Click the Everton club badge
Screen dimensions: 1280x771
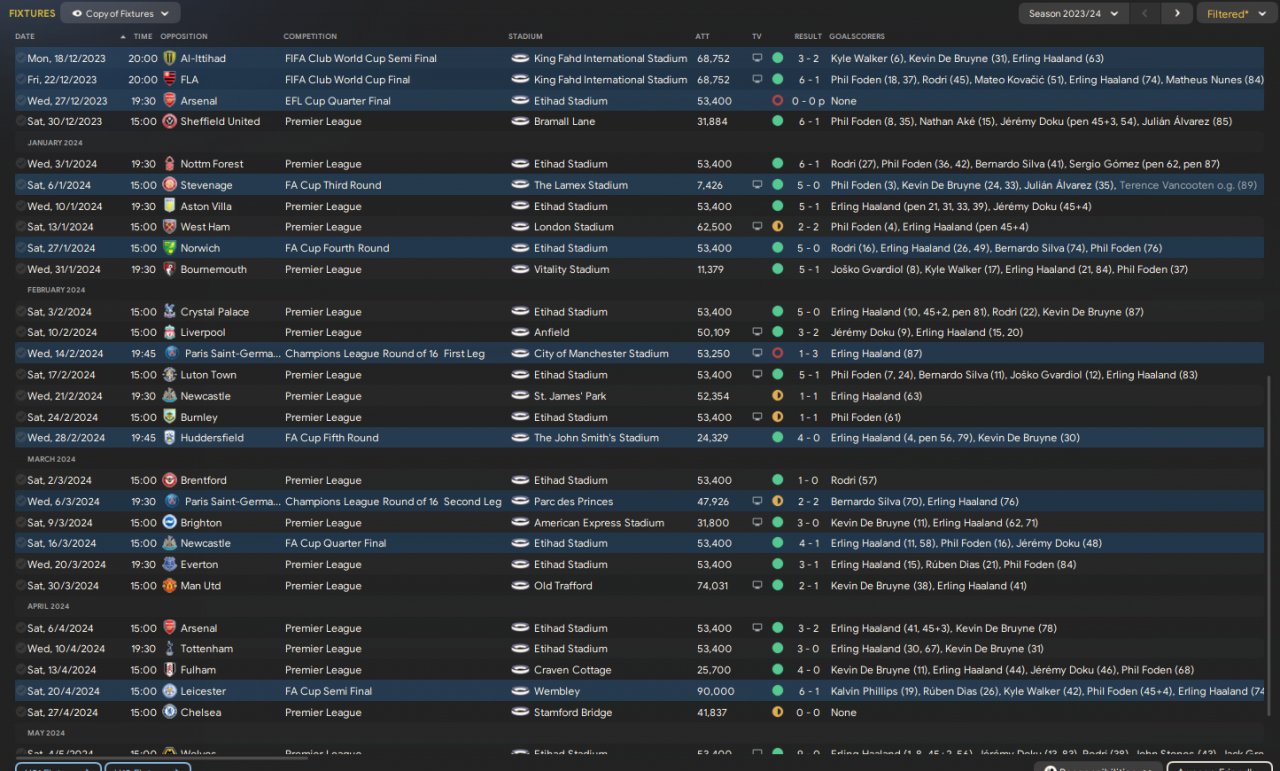click(x=169, y=565)
